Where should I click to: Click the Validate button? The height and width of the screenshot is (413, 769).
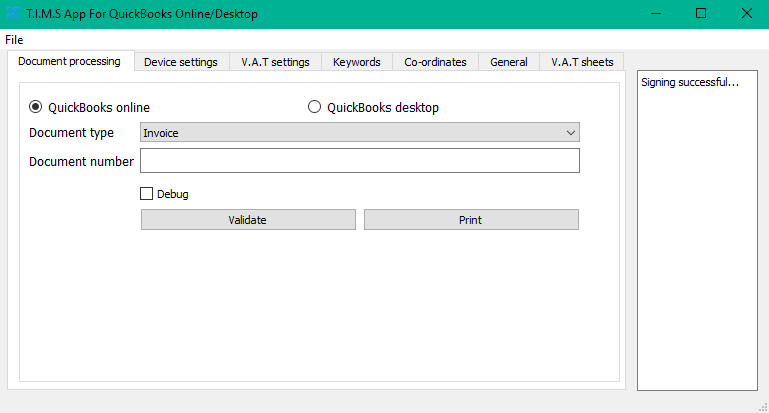click(248, 220)
